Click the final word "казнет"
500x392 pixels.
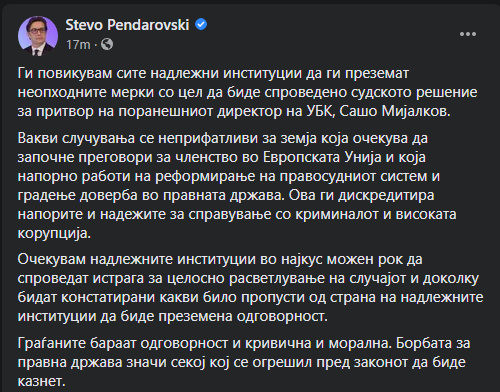40,381
